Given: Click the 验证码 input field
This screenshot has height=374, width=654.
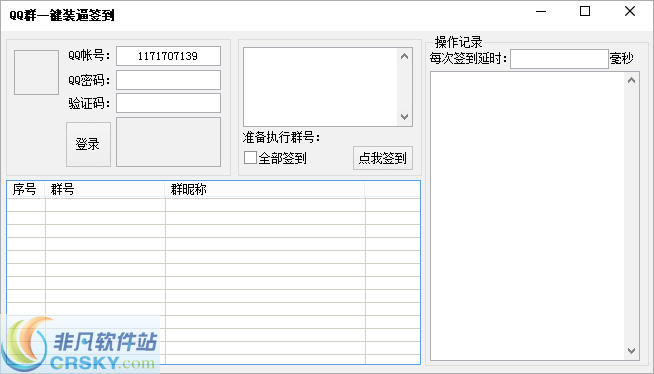Looking at the screenshot, I should click(x=168, y=103).
